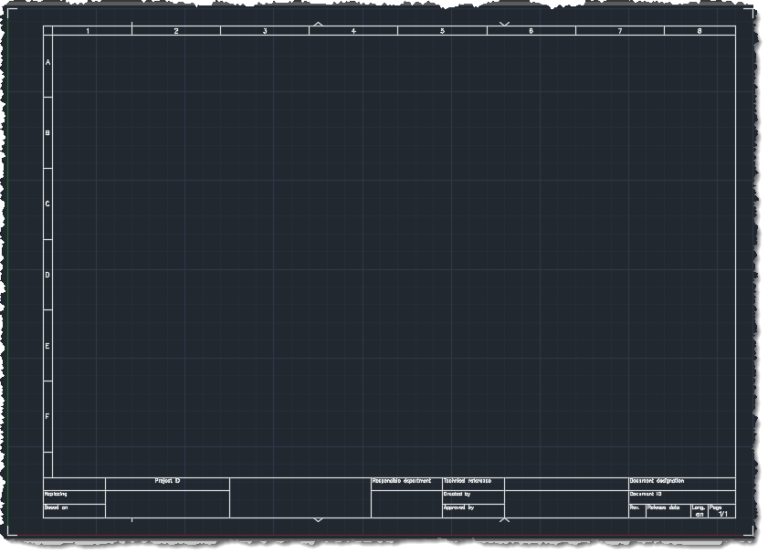Select row zone label "B"
The image size is (768, 554).
pos(48,133)
